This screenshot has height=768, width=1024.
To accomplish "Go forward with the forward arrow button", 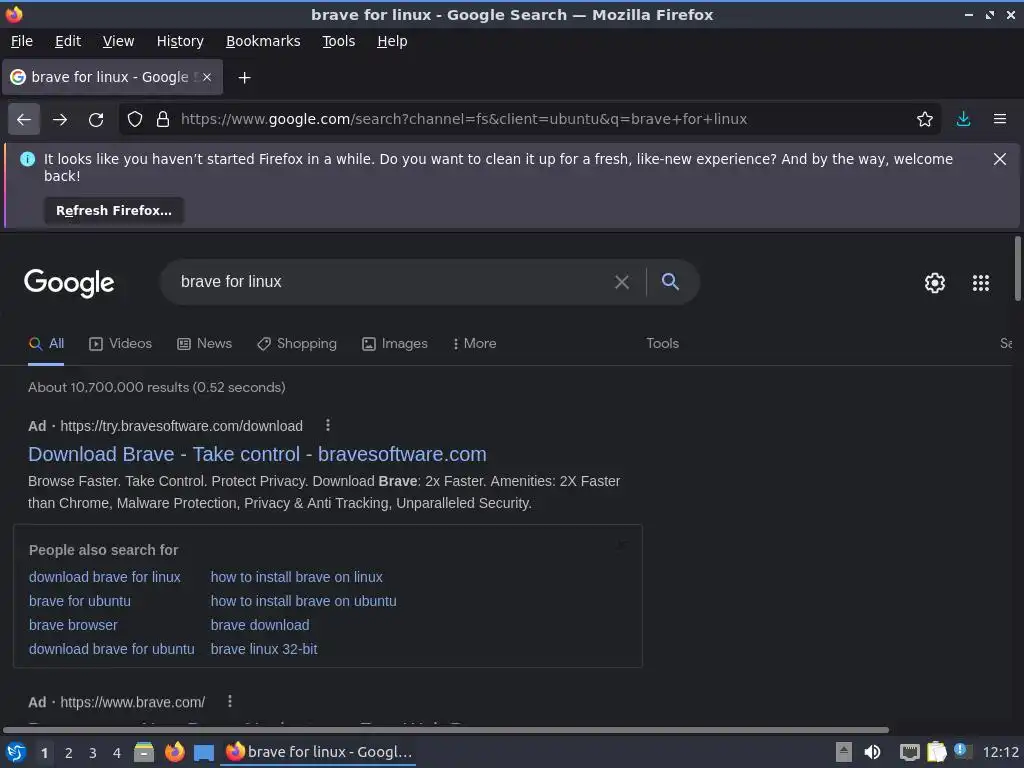I will click(x=60, y=120).
